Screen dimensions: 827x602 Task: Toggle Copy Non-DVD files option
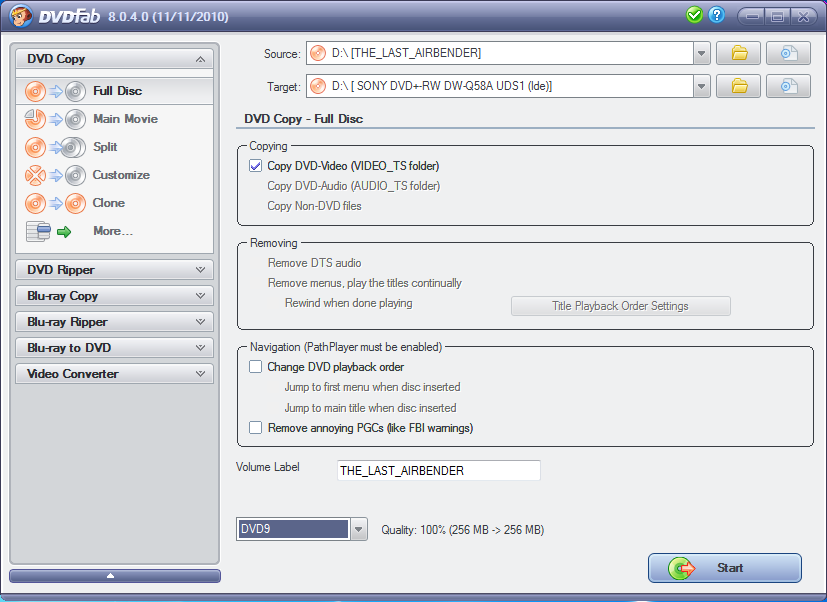tap(314, 206)
